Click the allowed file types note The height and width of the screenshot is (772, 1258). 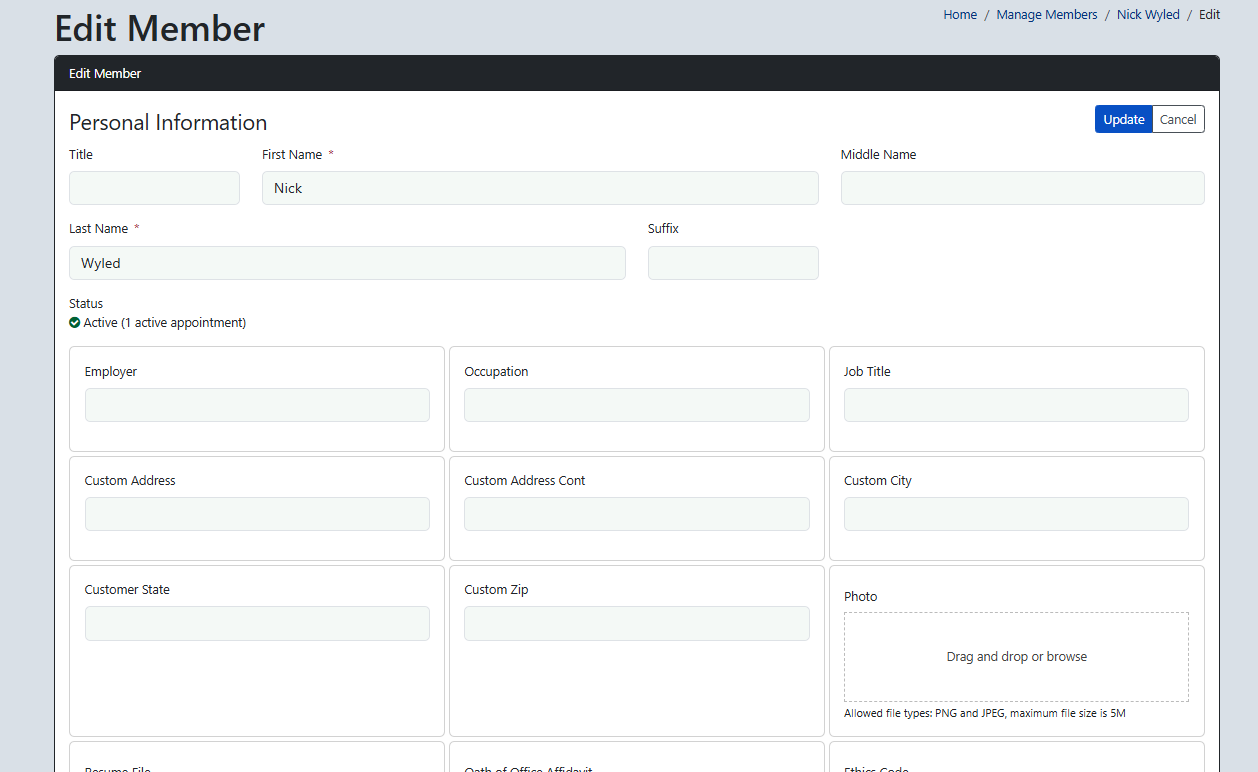(985, 714)
